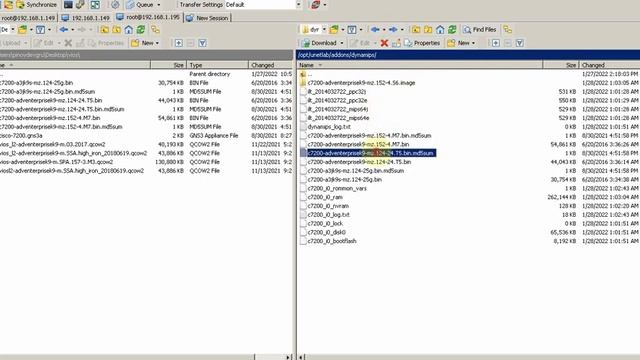
Task: Go back in the left panel
Action: pos(64,29)
